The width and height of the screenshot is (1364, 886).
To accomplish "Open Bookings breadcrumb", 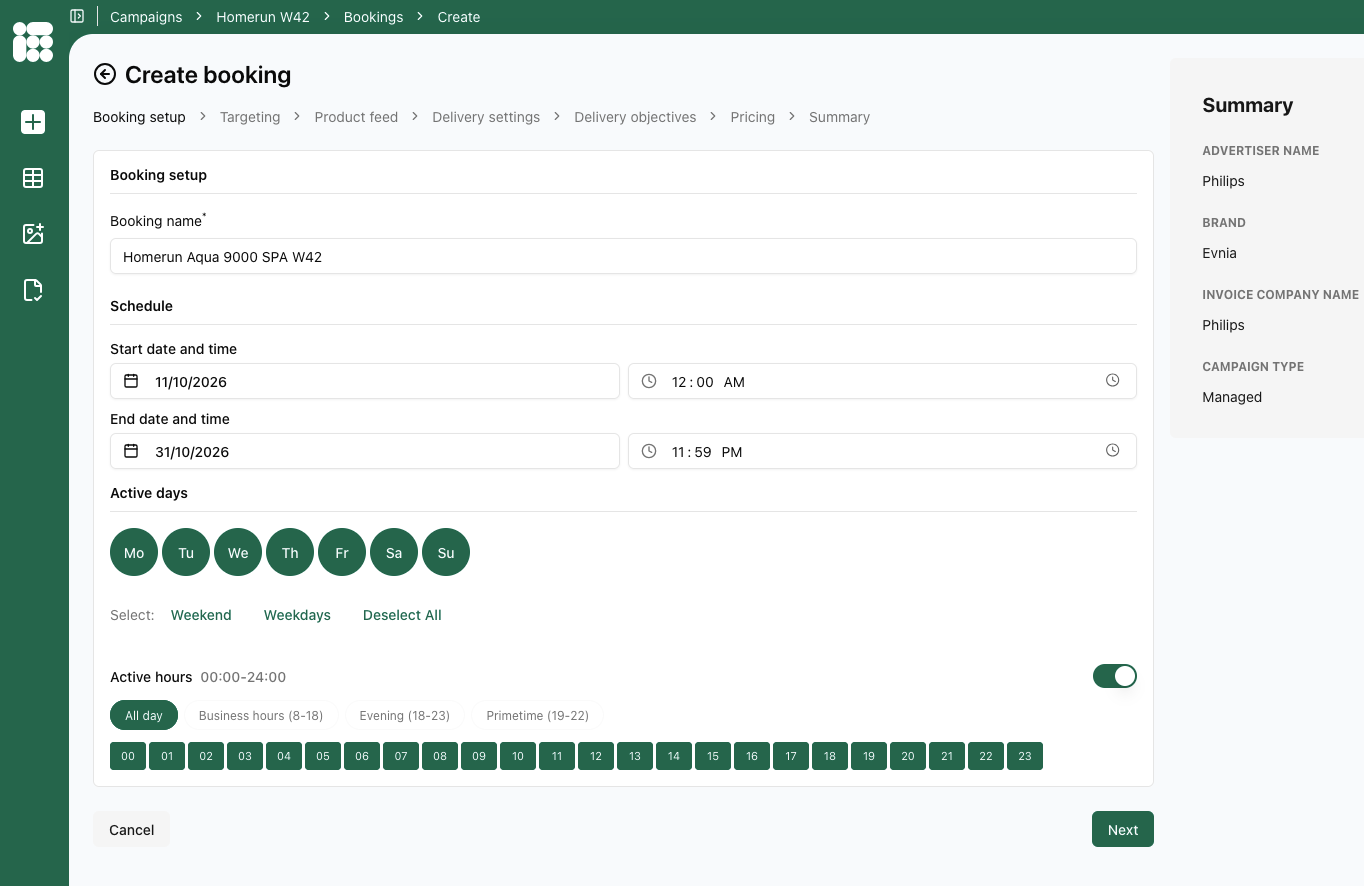I will pyautogui.click(x=373, y=17).
